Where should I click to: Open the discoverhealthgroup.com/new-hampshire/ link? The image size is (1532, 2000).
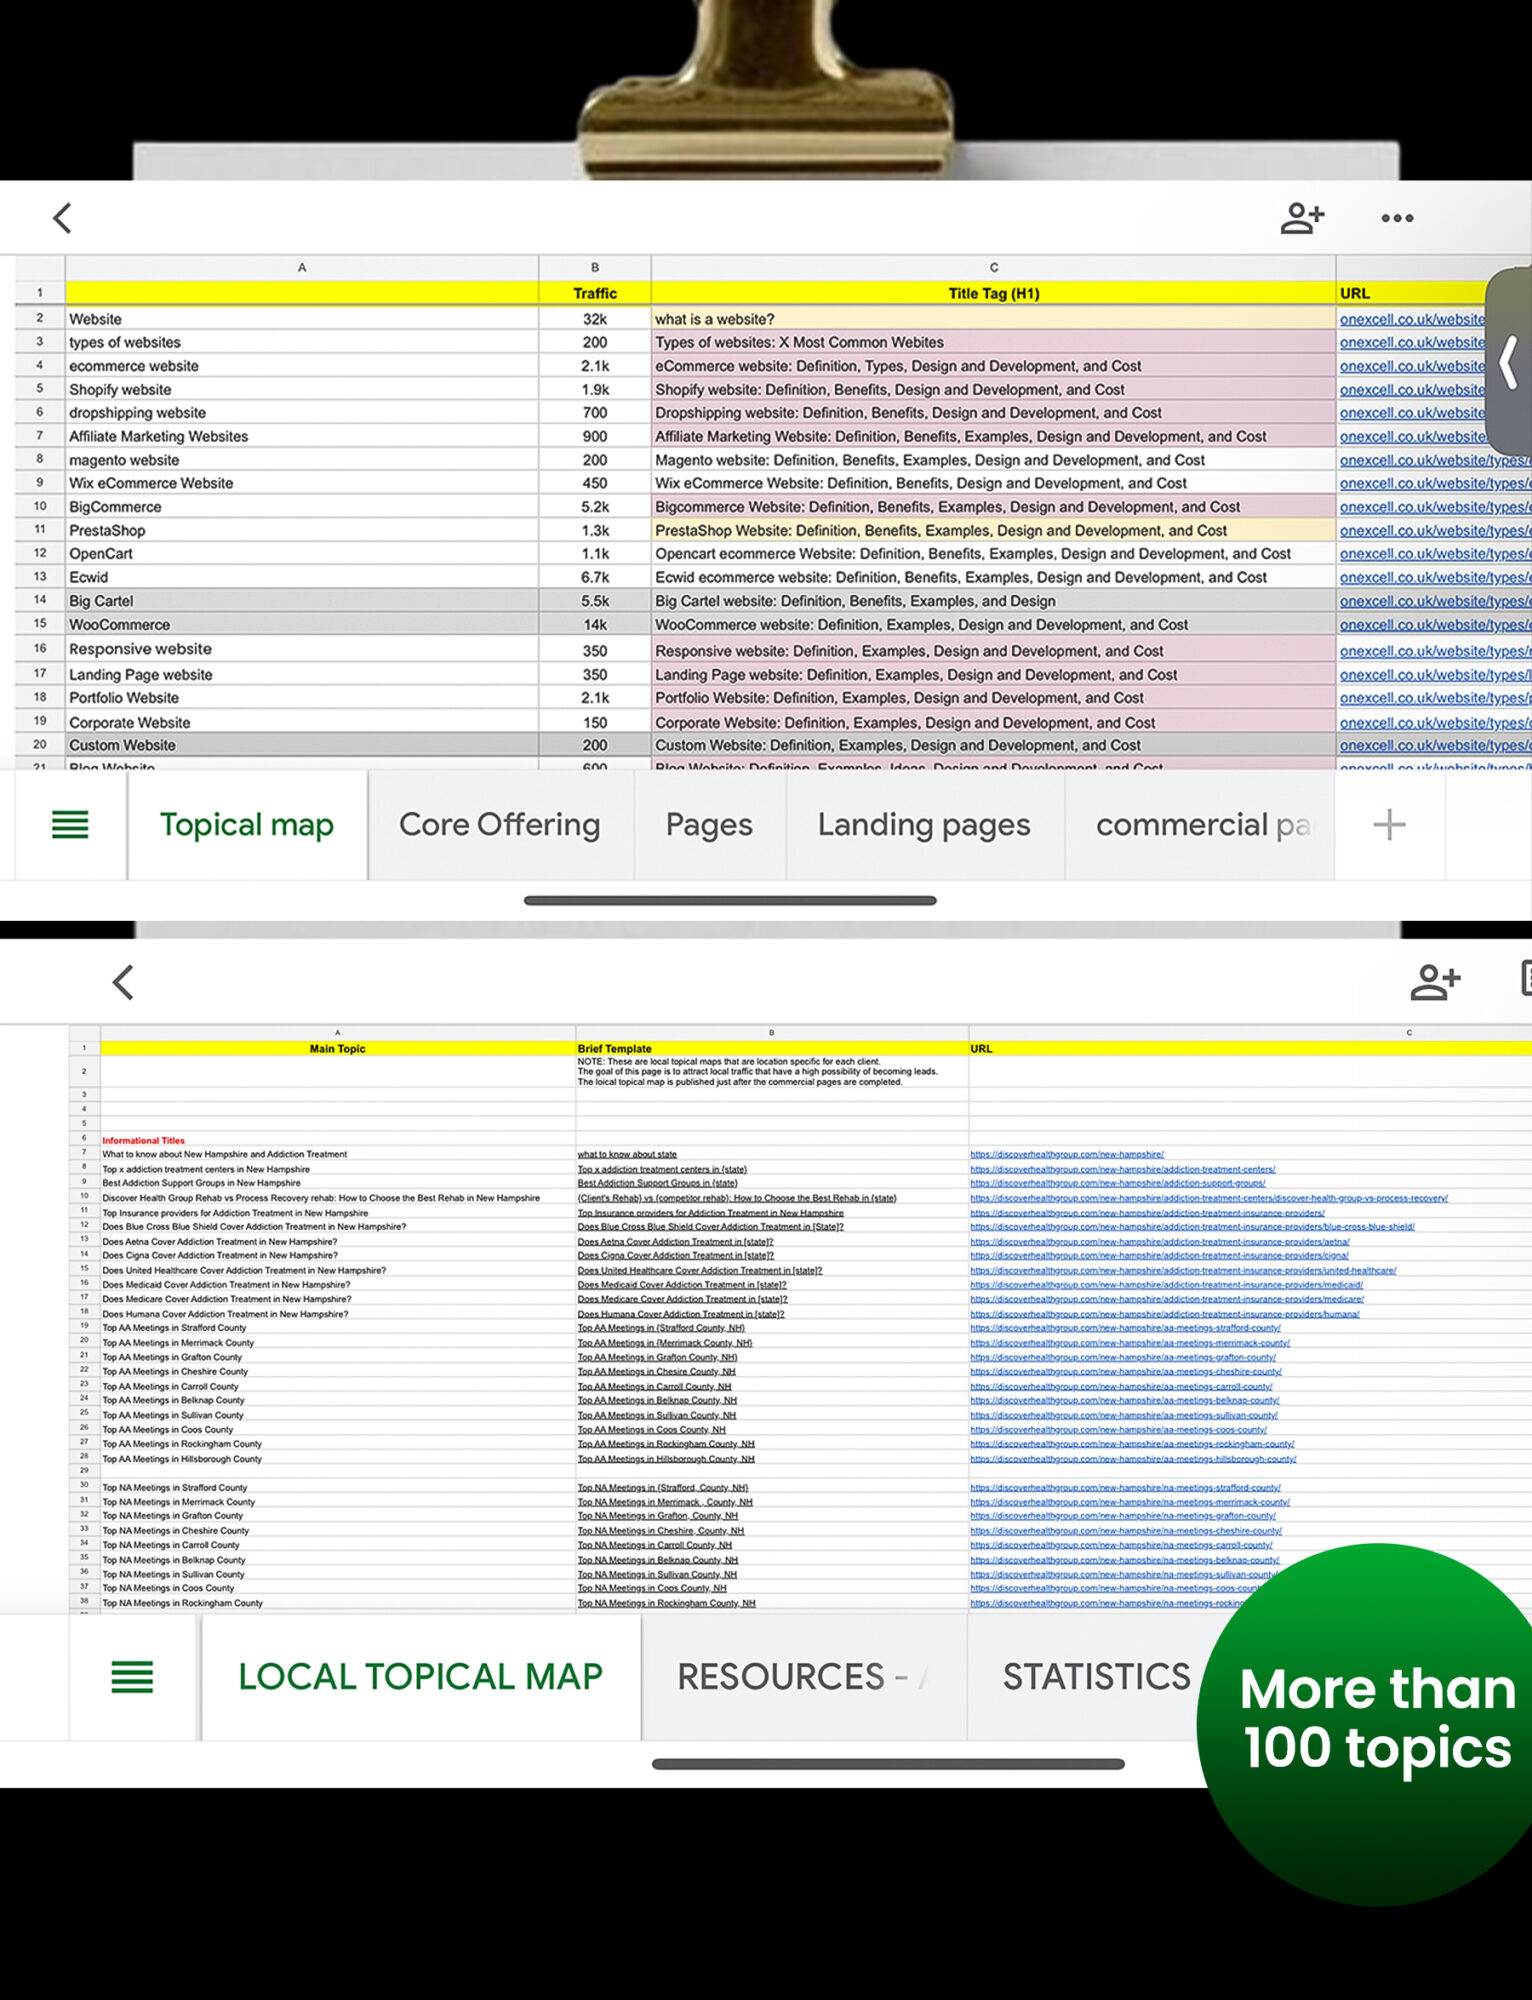click(x=1066, y=1154)
